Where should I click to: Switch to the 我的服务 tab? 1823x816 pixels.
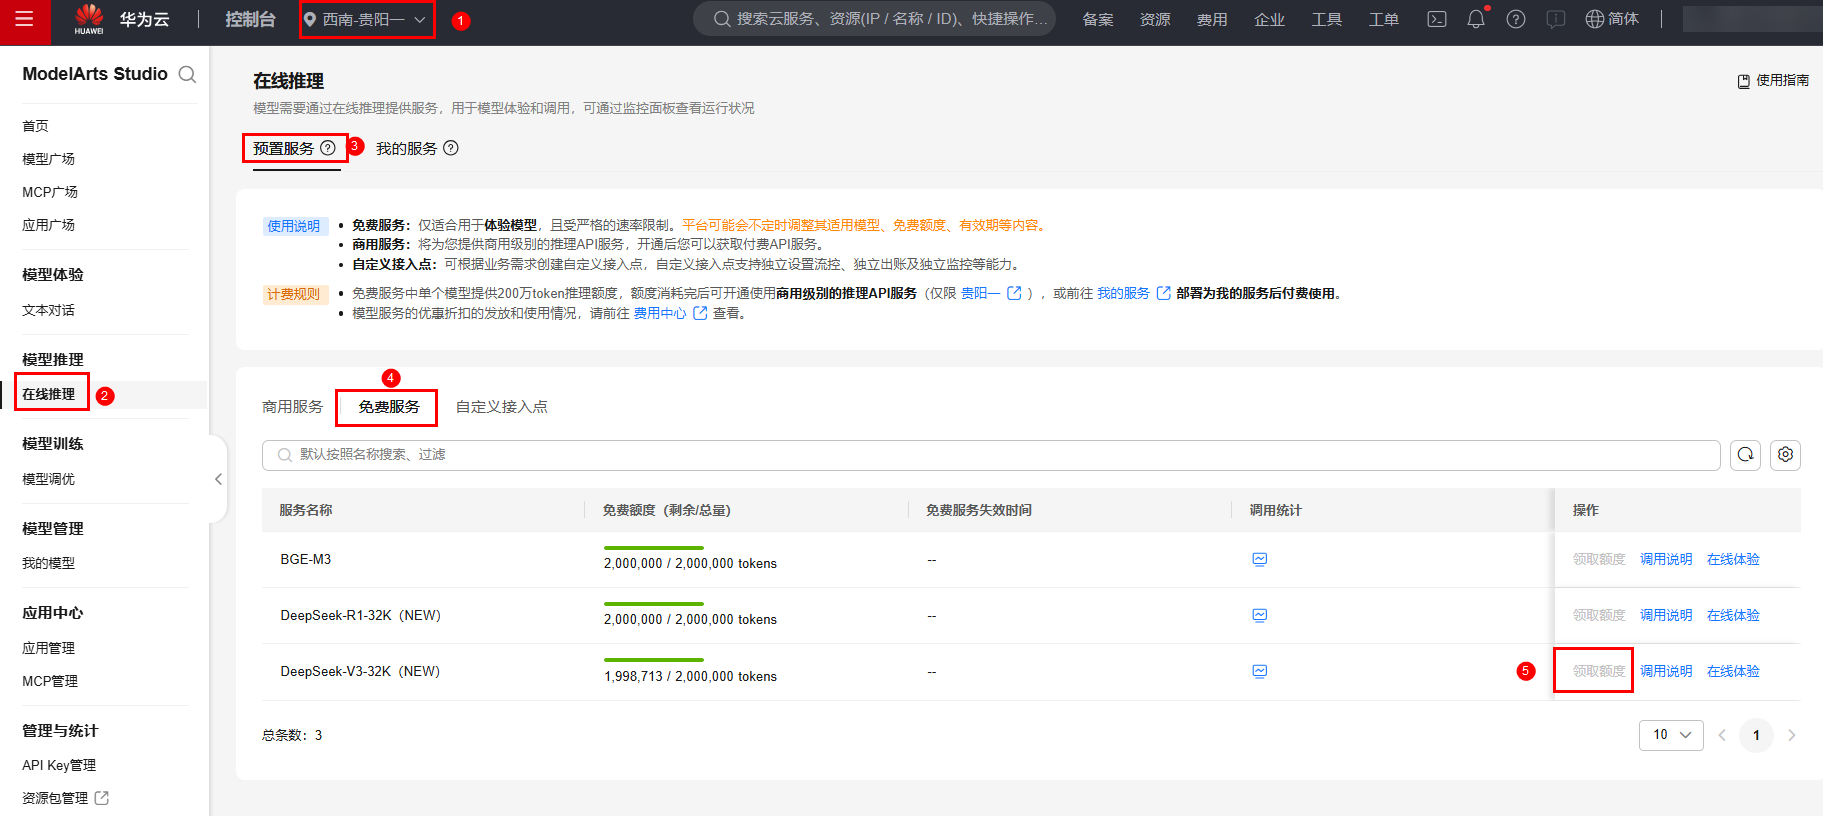tap(407, 148)
